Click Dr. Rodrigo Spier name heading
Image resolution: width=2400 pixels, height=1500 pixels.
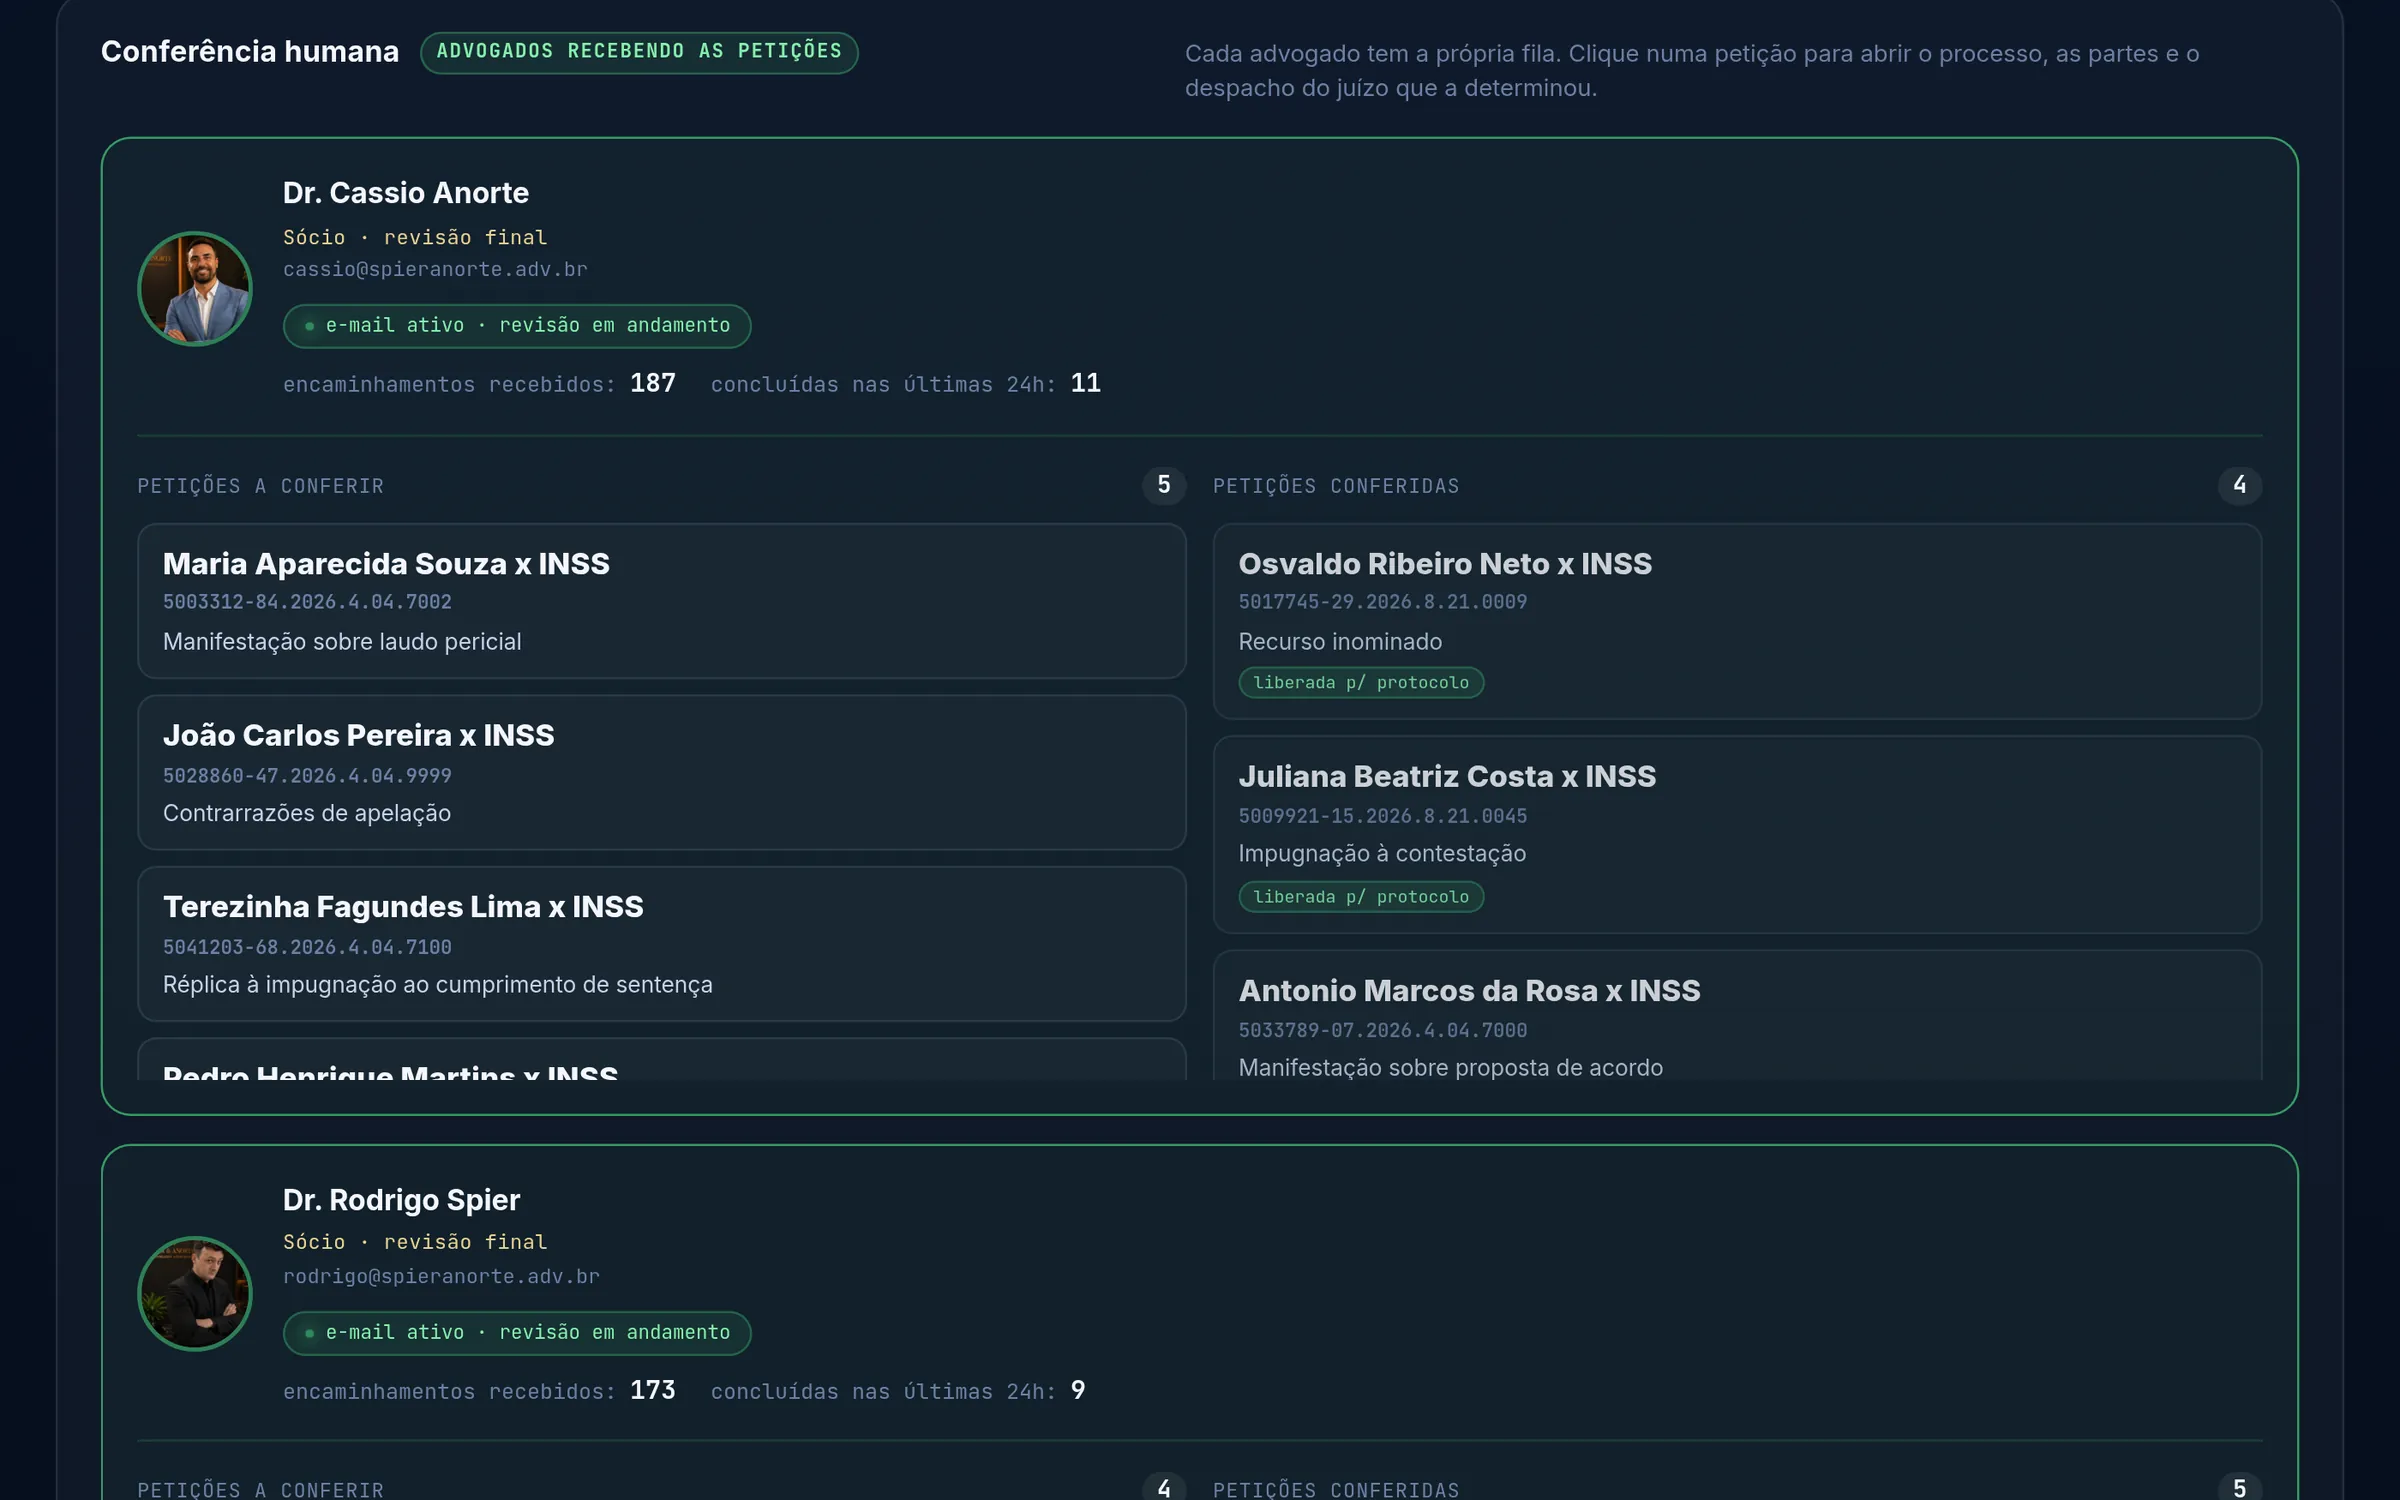[401, 1200]
